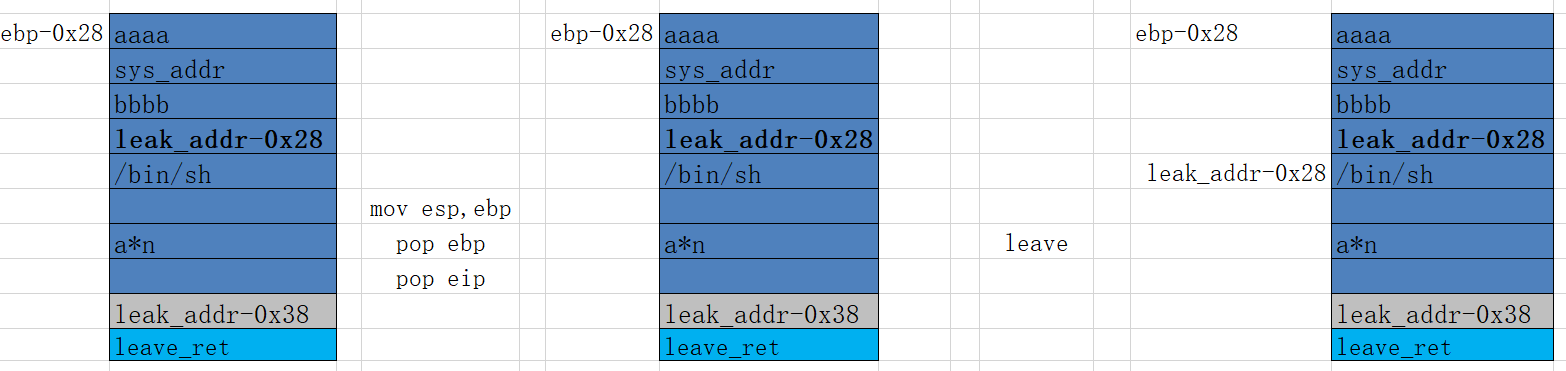Select the 'pop ebp' cell
The width and height of the screenshot is (1566, 371).
click(441, 244)
